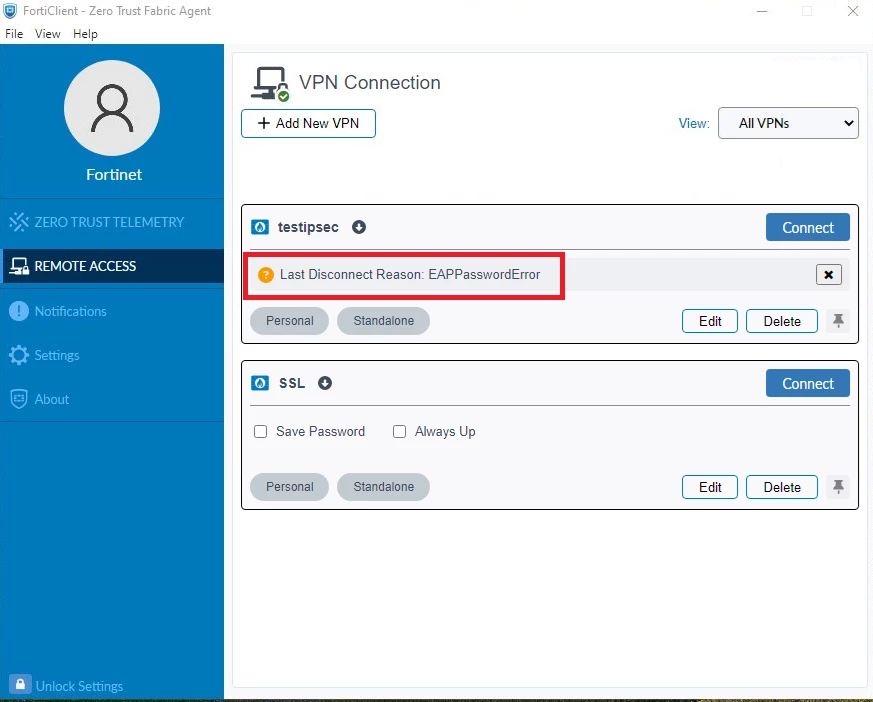Collapse SSL details with arrow icon

[325, 383]
